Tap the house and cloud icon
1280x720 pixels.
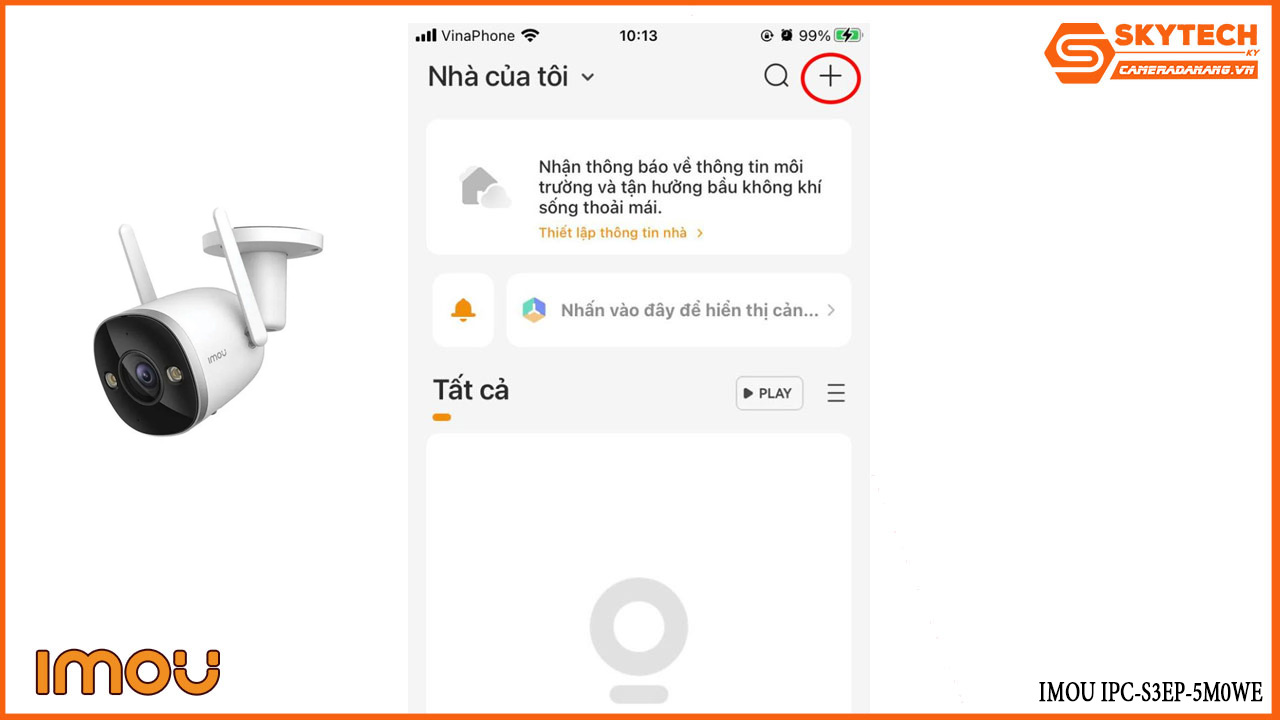[484, 187]
